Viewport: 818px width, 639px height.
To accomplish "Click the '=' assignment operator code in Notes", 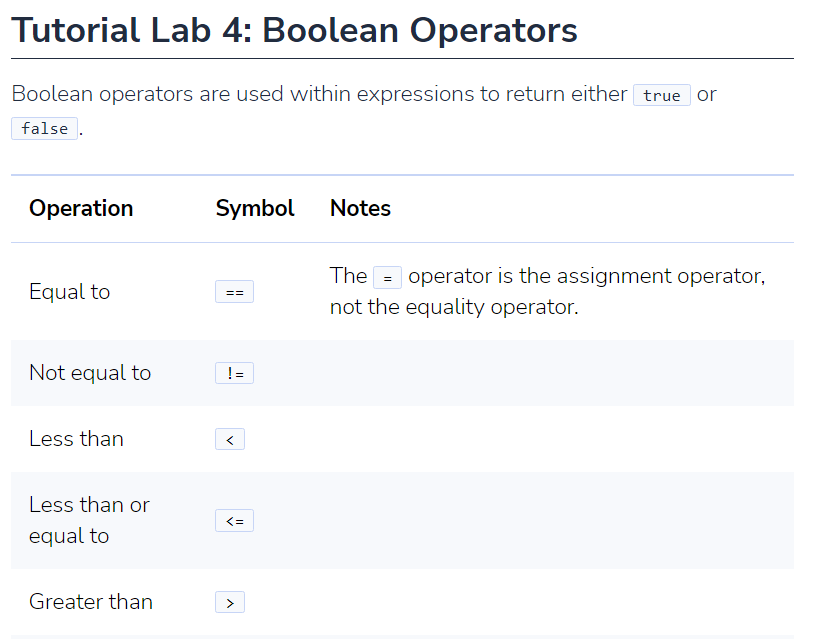I will tap(387, 278).
